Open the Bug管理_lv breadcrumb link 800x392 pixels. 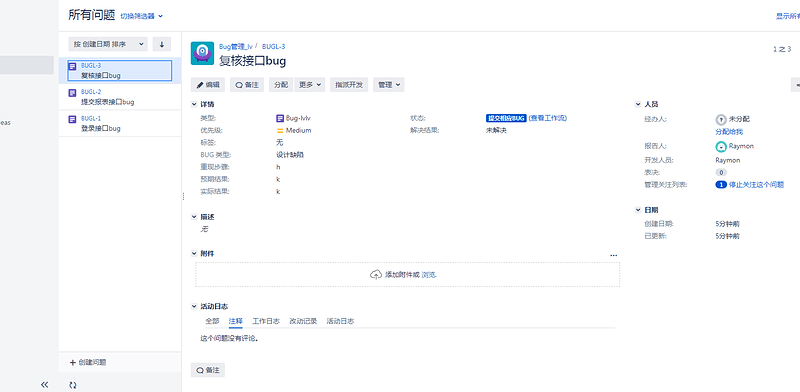click(x=236, y=46)
